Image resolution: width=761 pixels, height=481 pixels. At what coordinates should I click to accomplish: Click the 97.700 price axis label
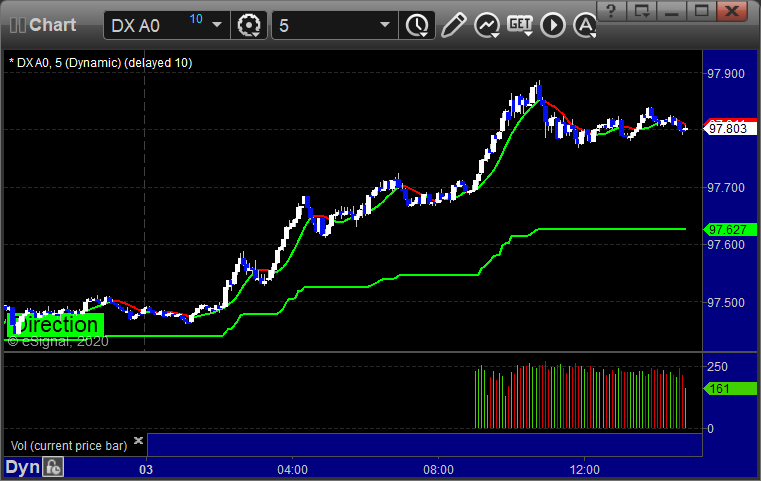coord(726,187)
